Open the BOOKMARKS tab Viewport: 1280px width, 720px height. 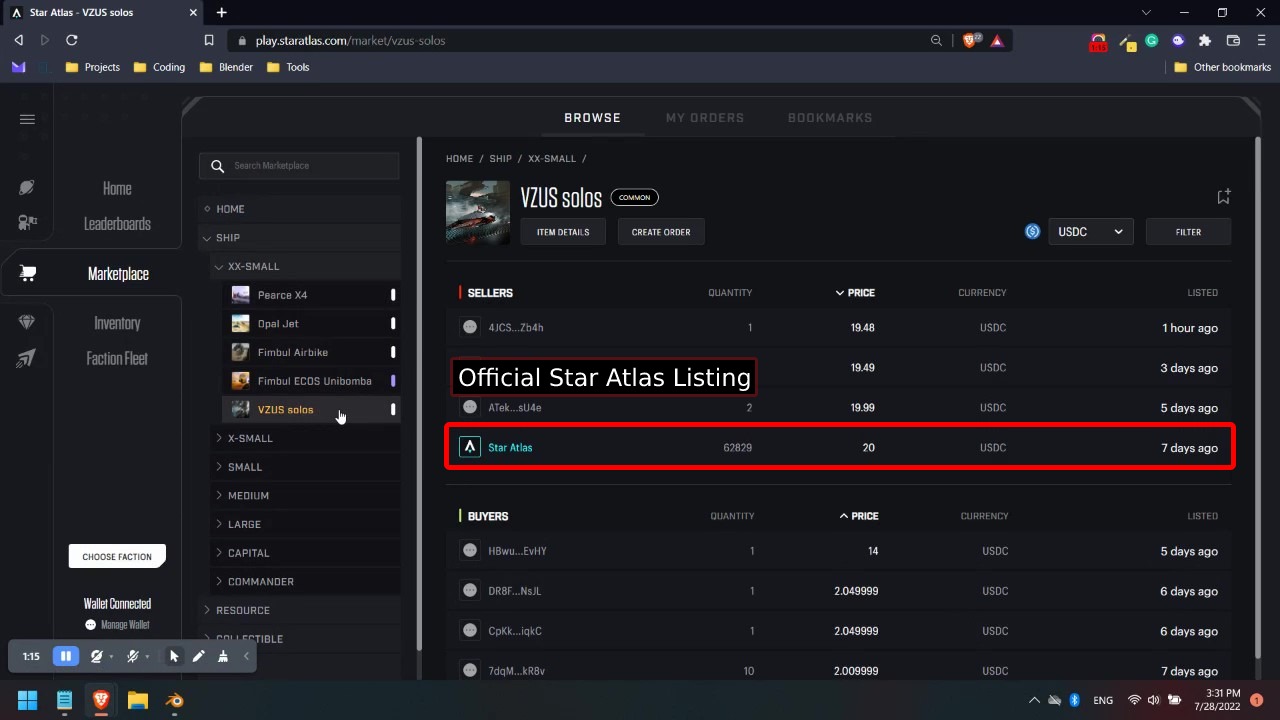coord(830,118)
